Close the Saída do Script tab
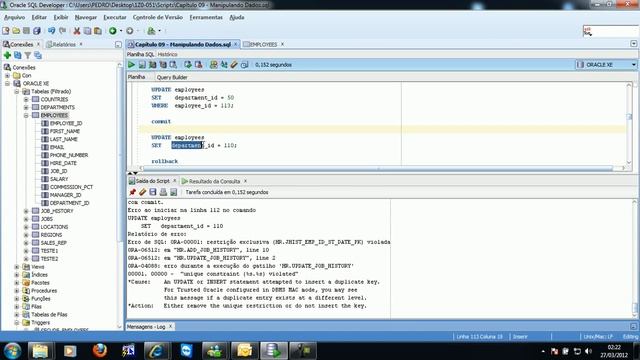Screen dimensions: 640x360 175,181
